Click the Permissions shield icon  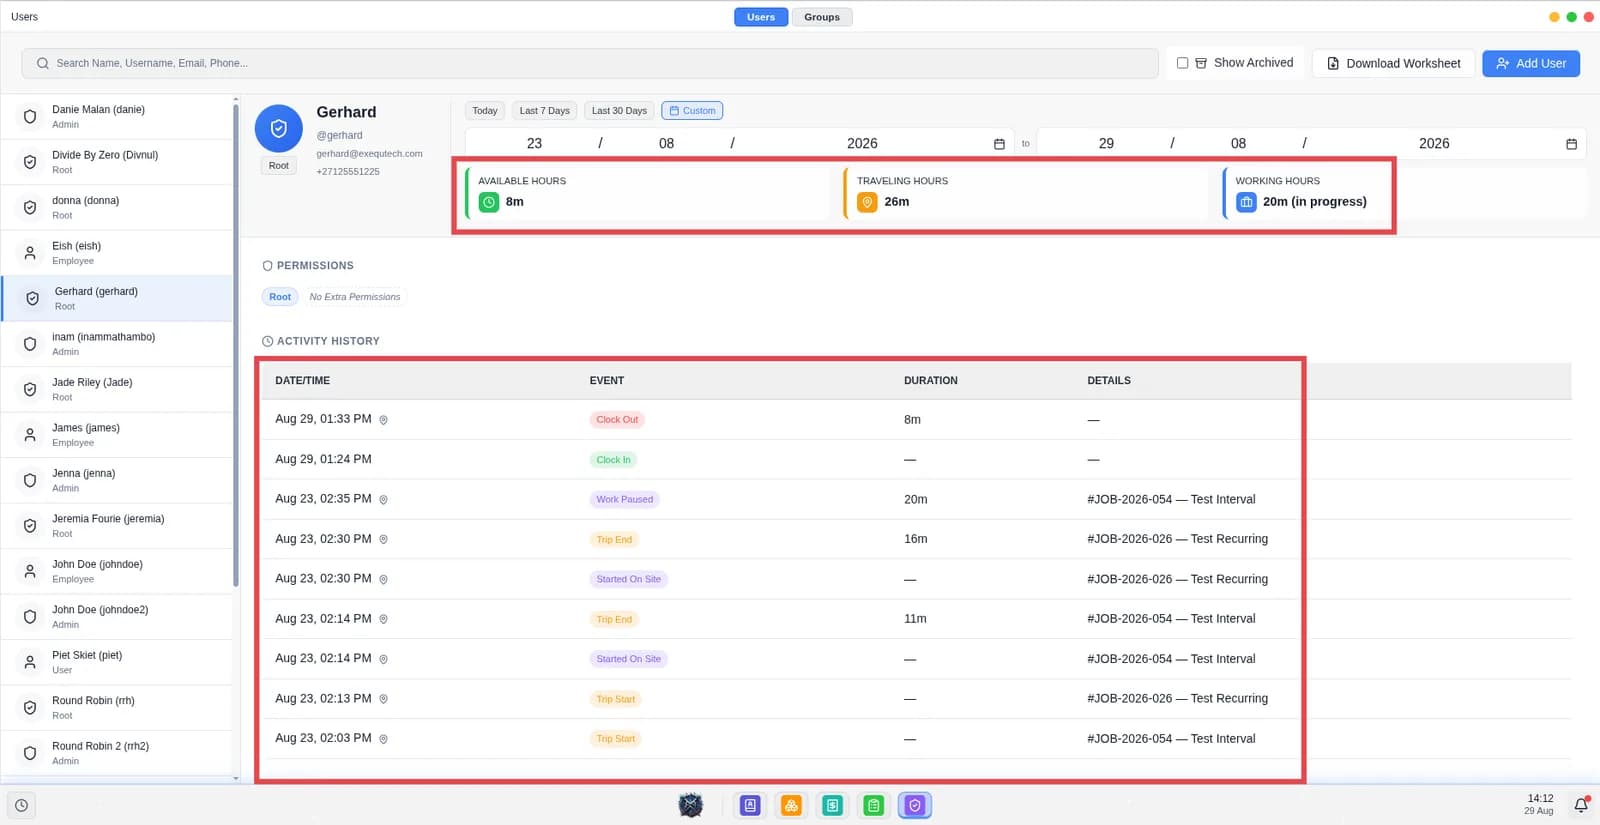pyautogui.click(x=267, y=266)
